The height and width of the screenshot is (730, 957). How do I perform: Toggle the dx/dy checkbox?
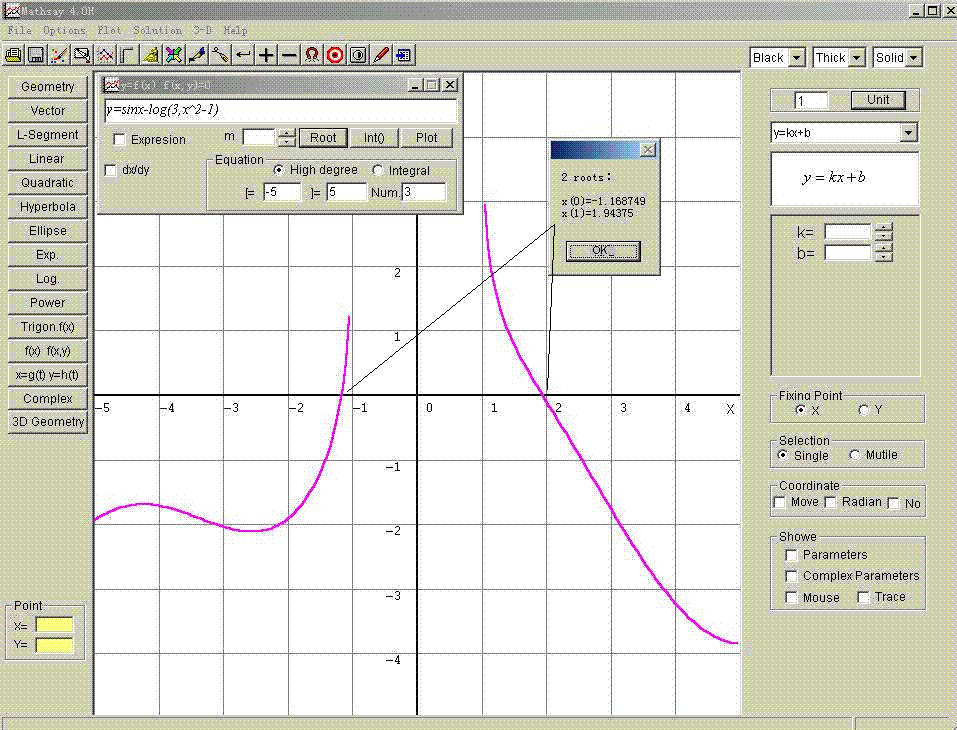tap(111, 170)
